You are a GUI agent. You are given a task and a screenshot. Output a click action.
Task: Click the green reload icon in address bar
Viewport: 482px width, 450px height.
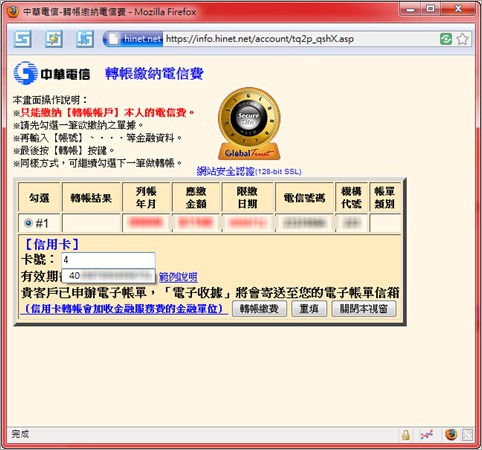click(x=446, y=39)
